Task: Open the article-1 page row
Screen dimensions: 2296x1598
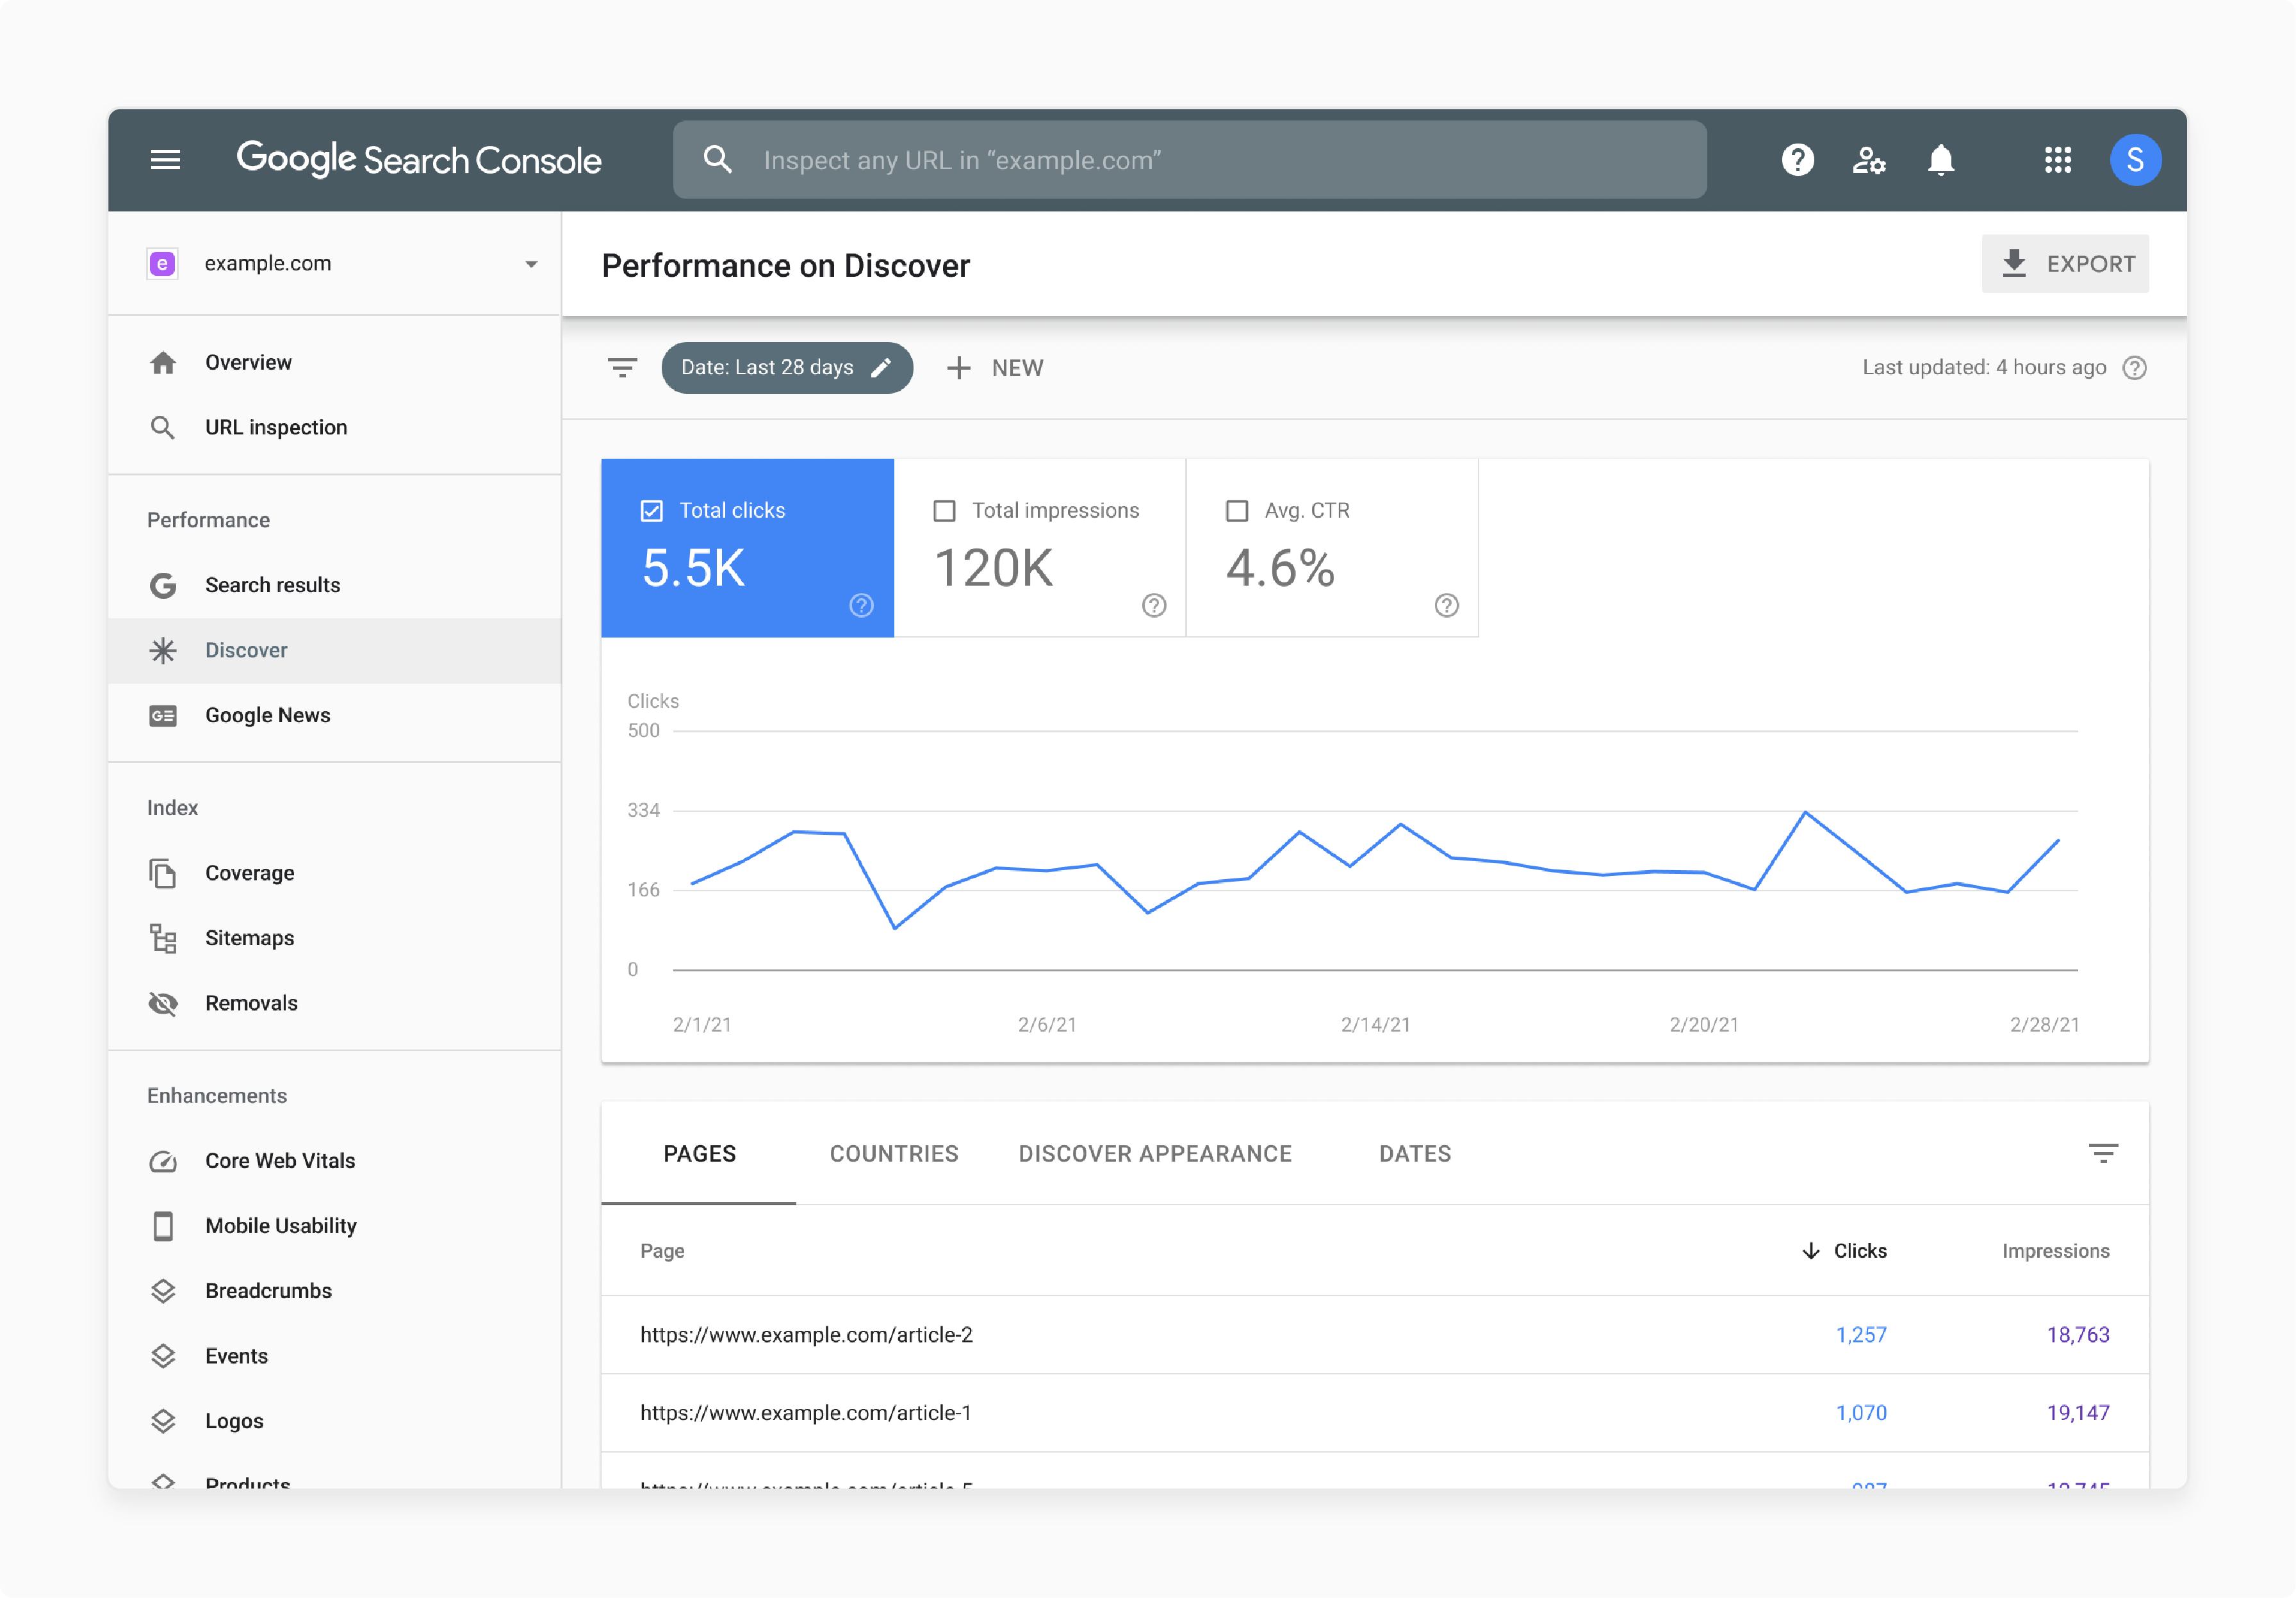Action: click(x=1375, y=1413)
